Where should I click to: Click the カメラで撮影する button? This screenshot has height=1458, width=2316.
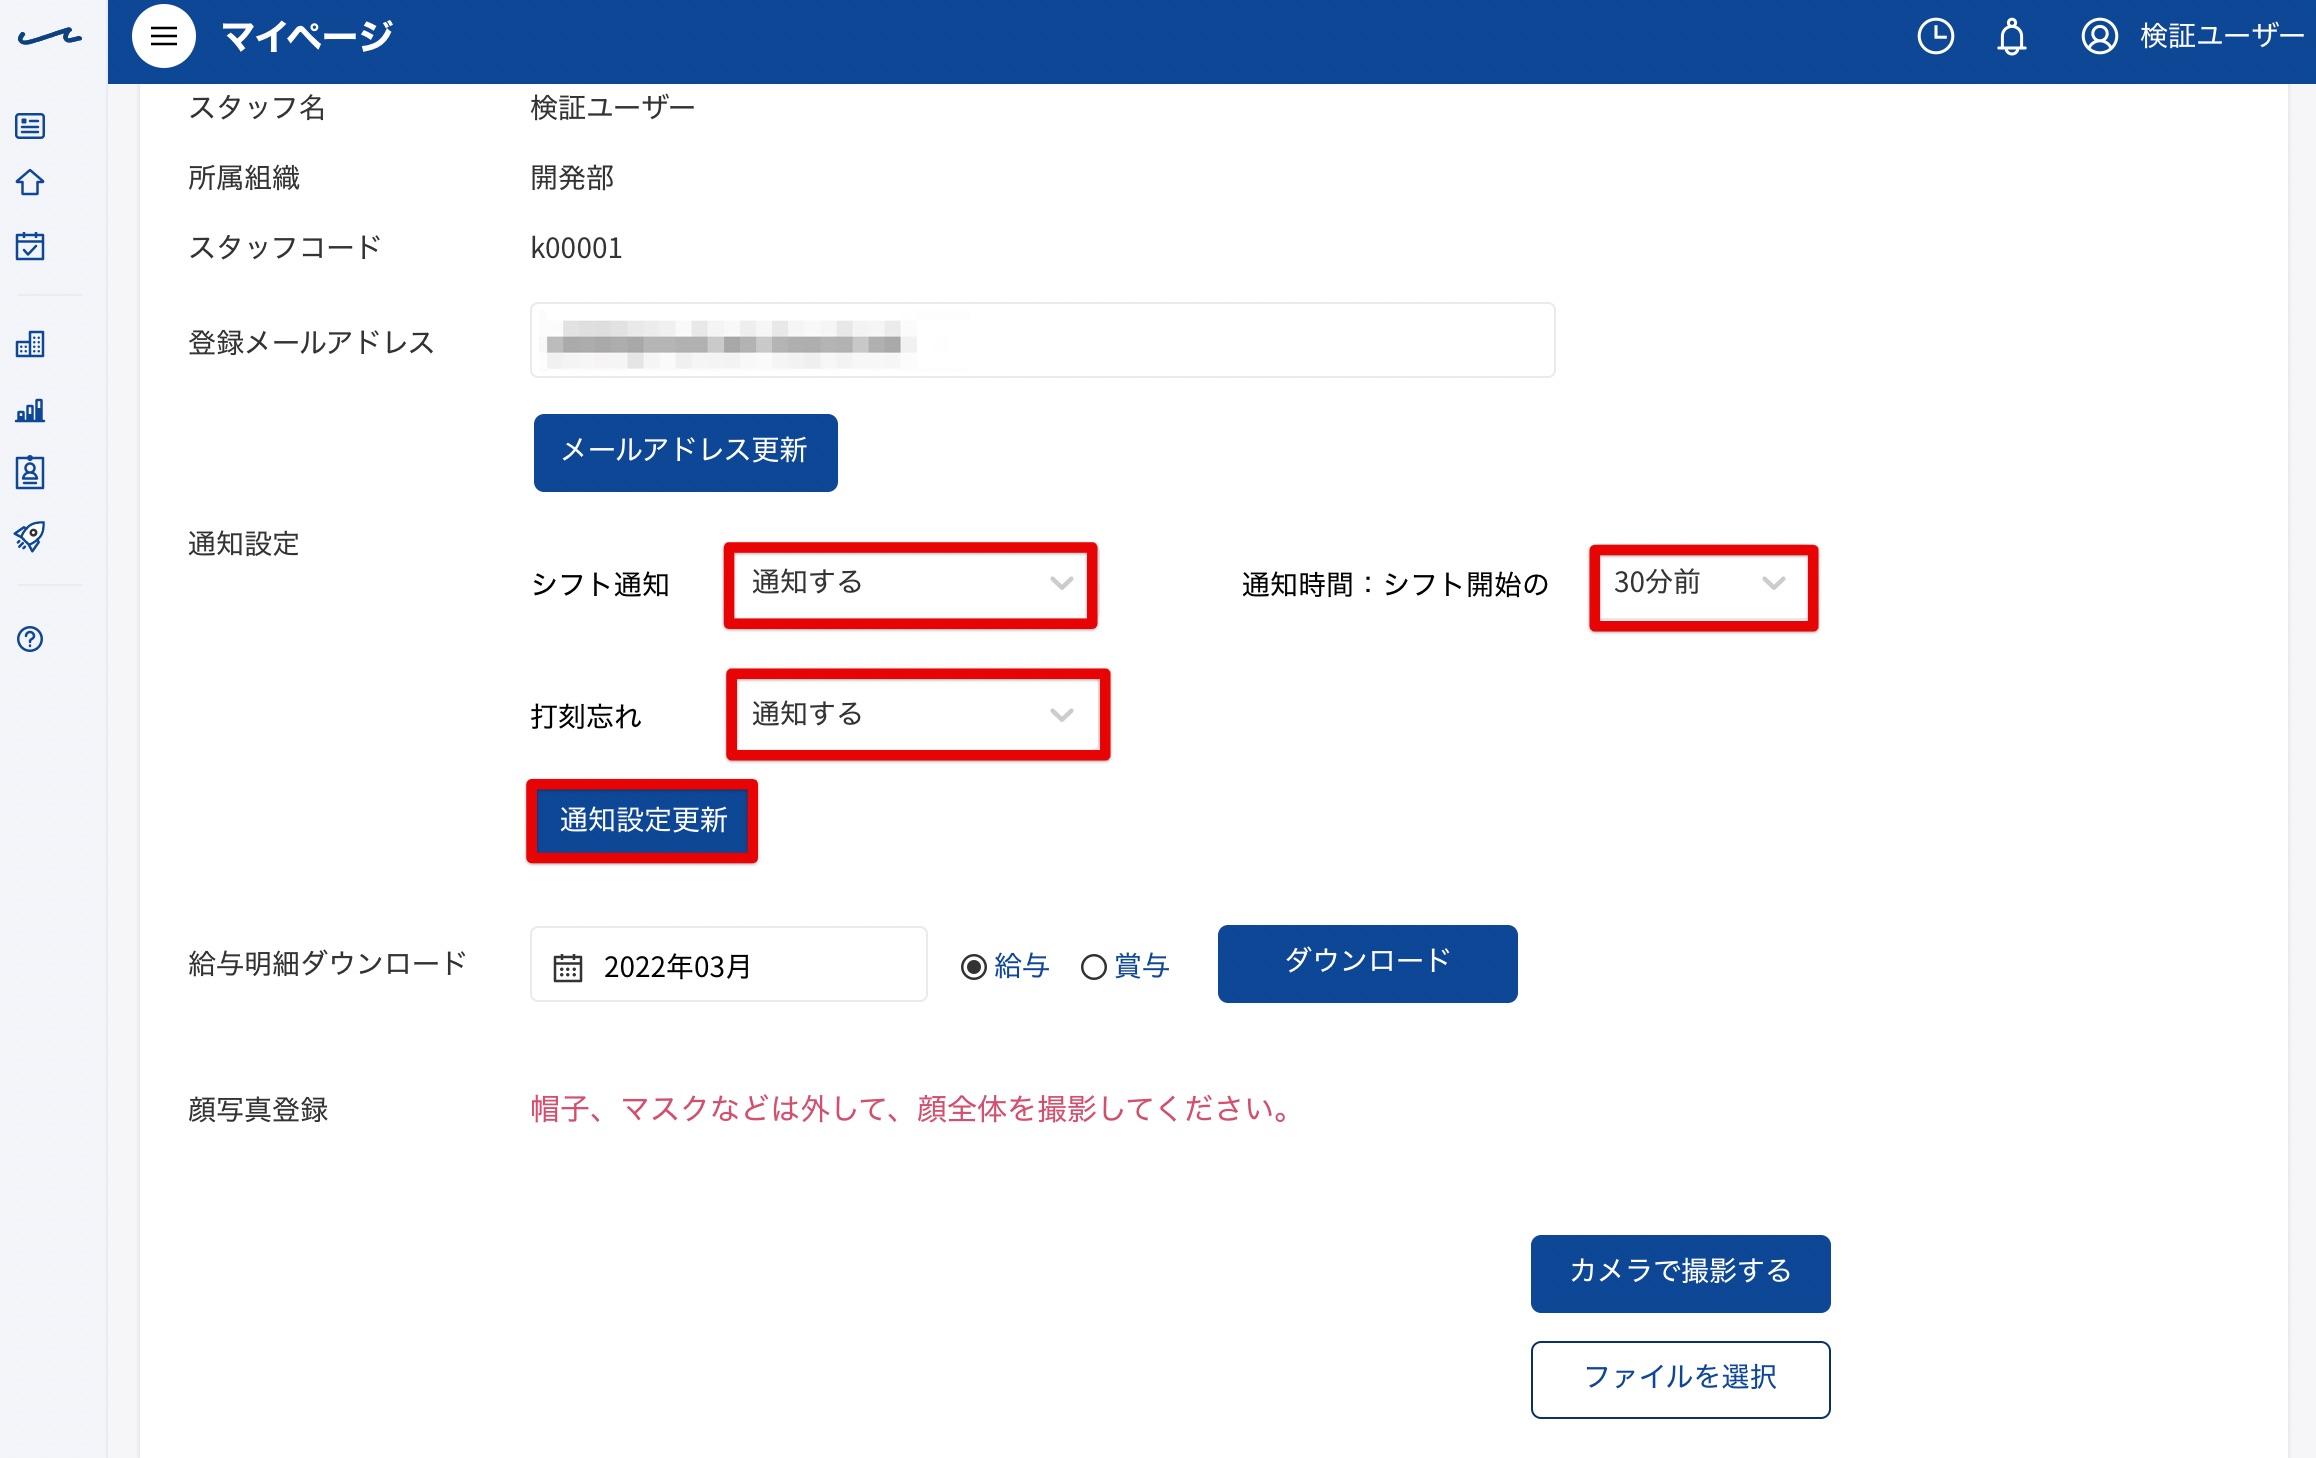point(1681,1273)
